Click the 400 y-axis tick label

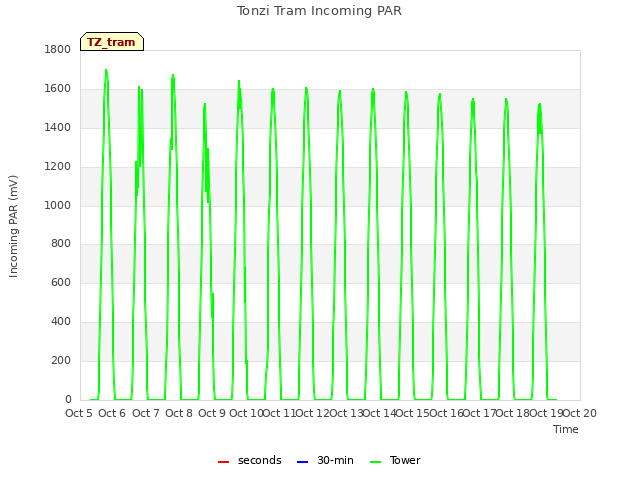[x=61, y=322]
